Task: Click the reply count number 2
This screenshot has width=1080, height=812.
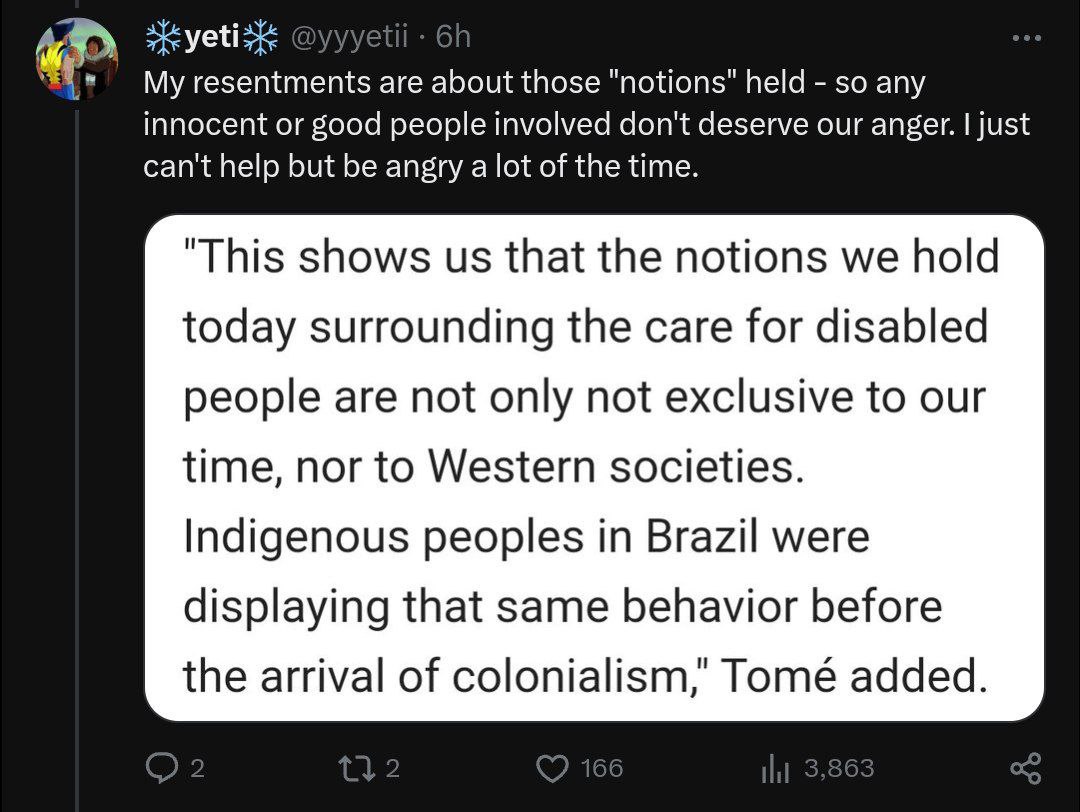Action: coord(197,768)
